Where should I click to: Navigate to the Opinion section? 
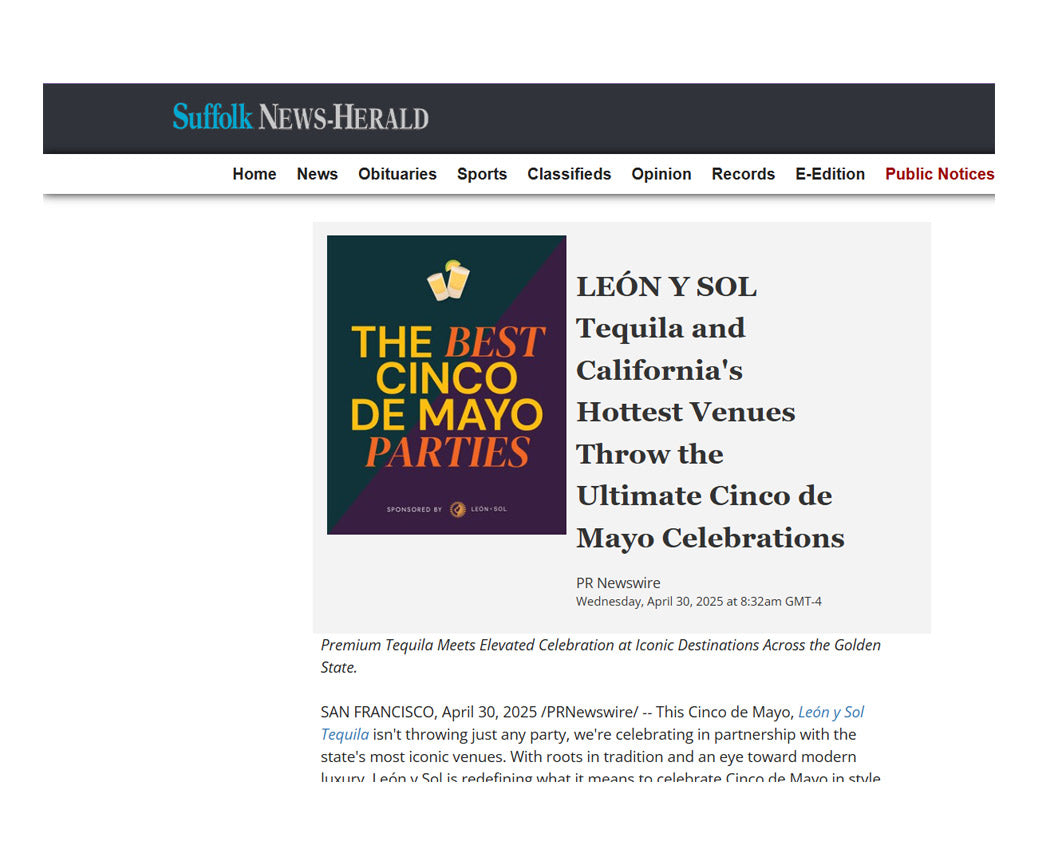tap(661, 174)
